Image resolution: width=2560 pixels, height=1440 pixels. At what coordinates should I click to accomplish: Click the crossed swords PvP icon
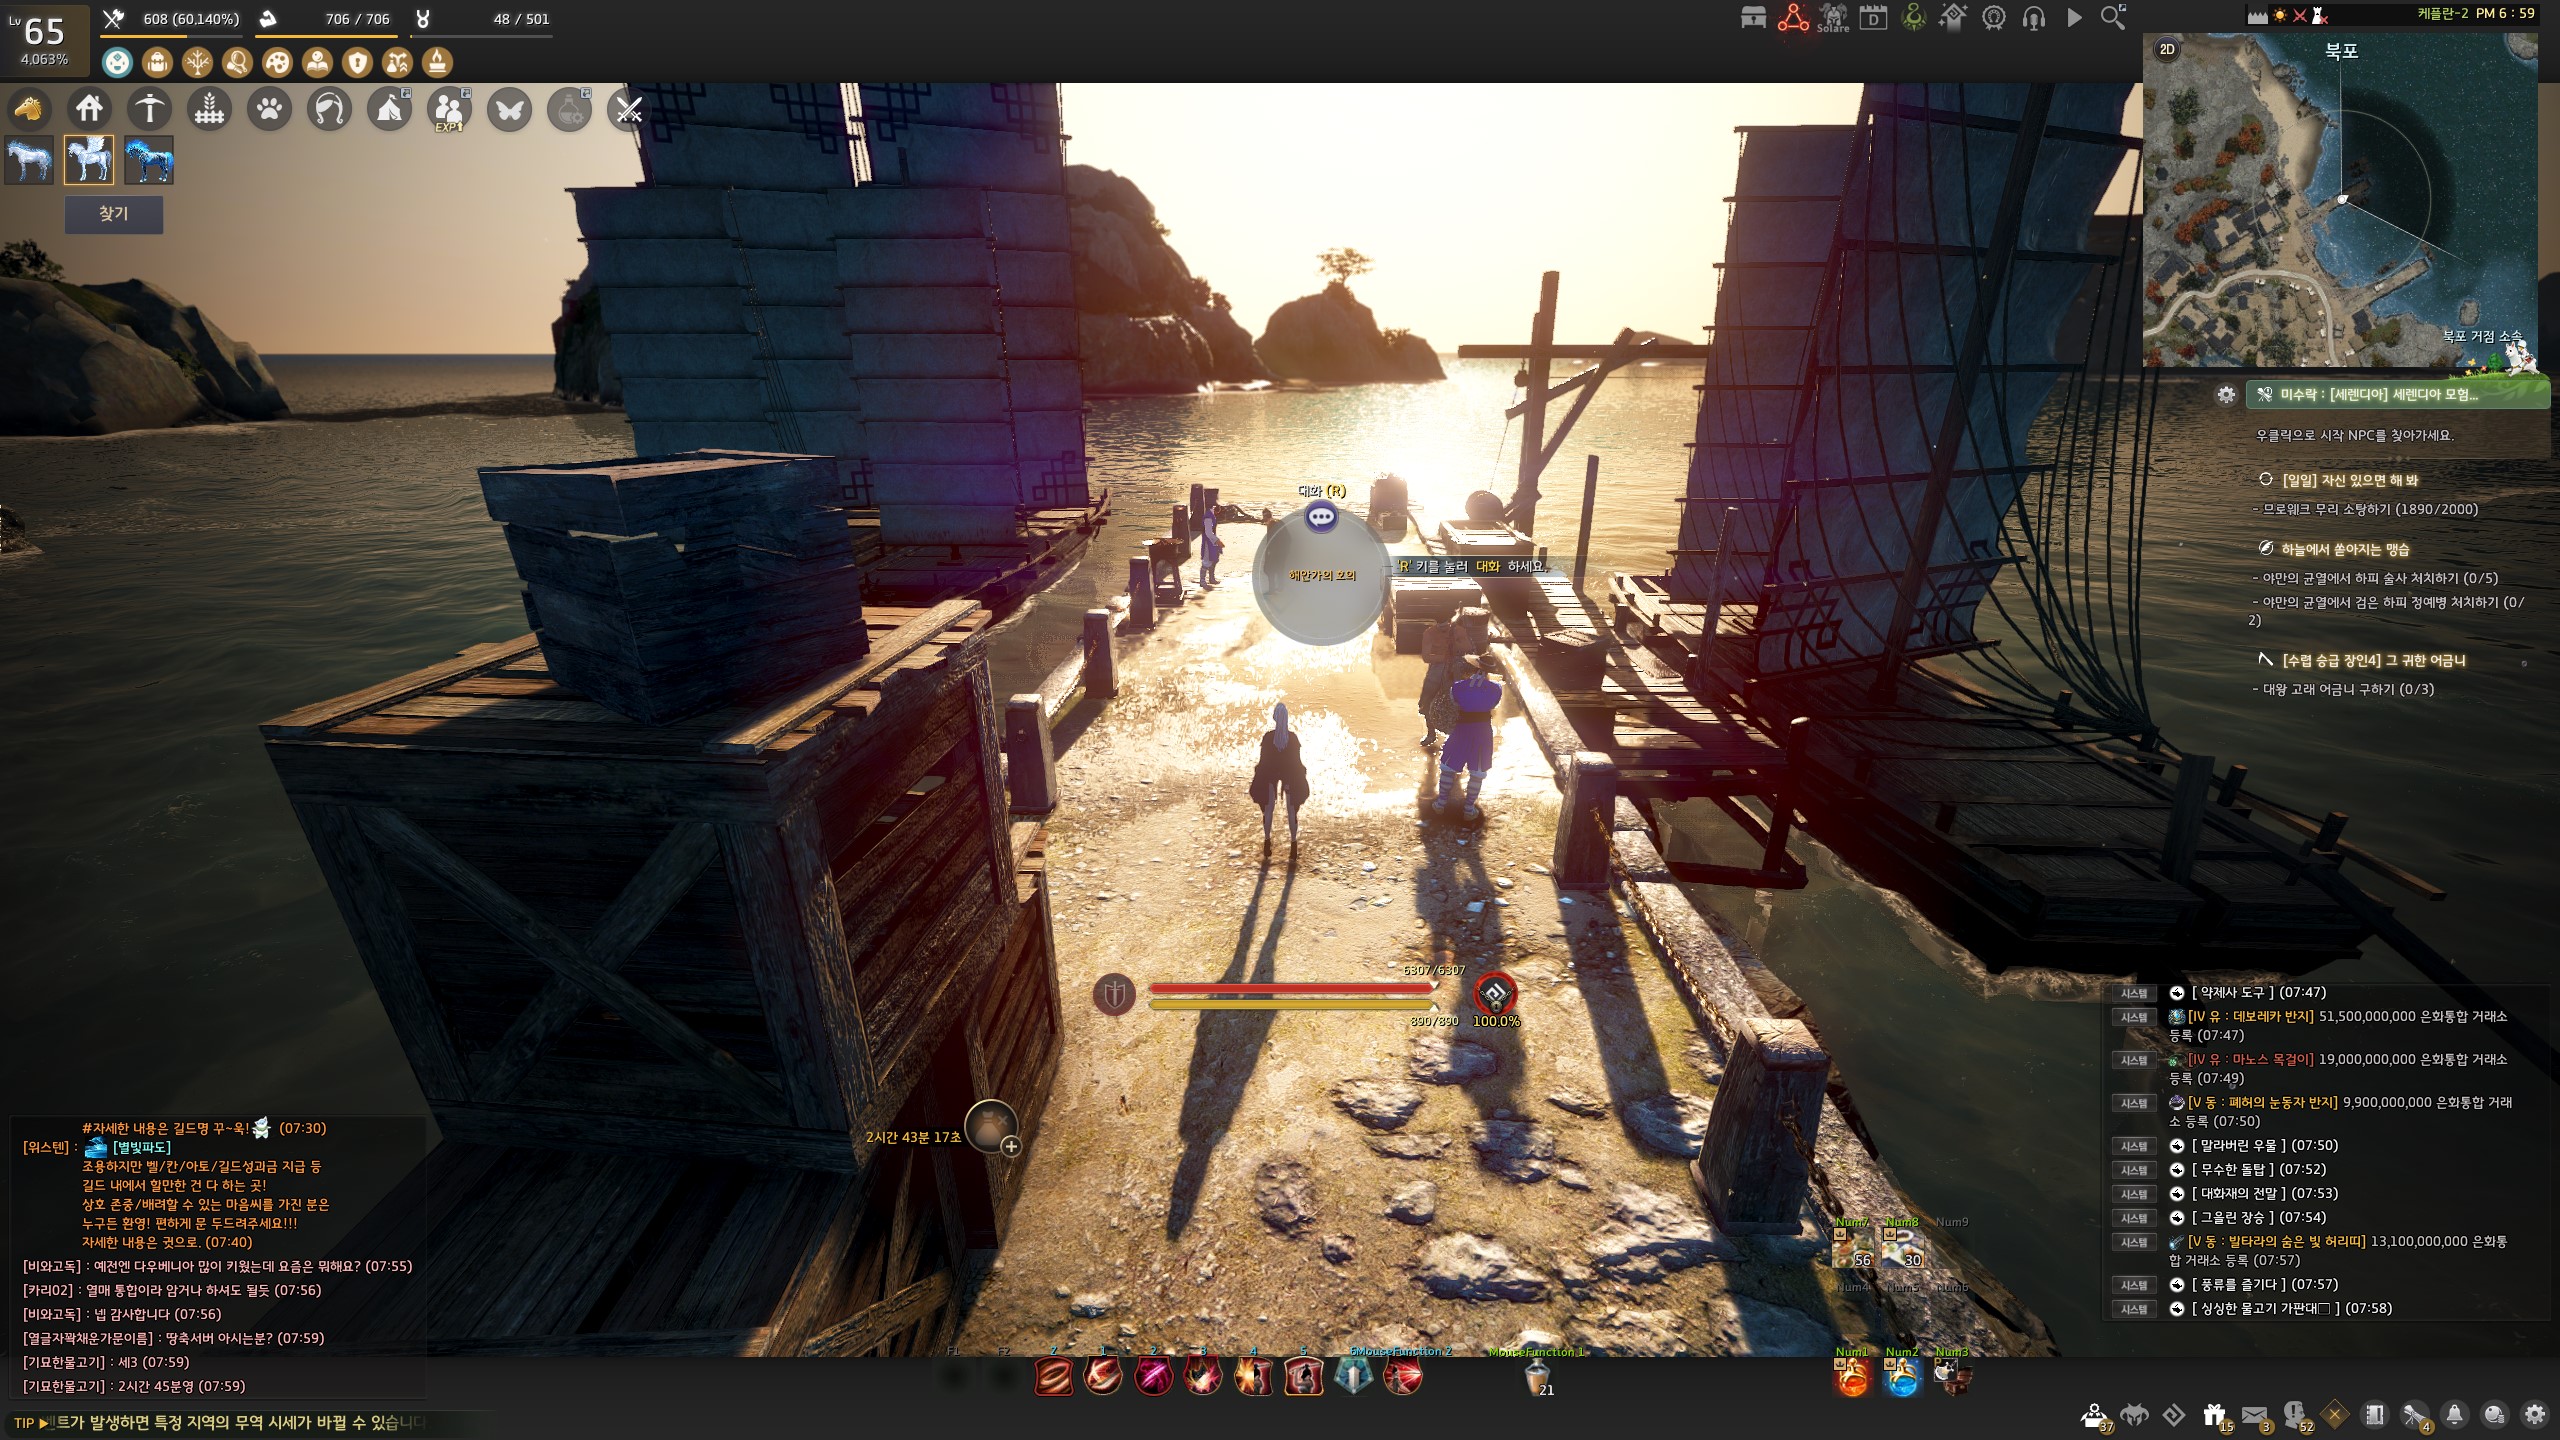629,108
